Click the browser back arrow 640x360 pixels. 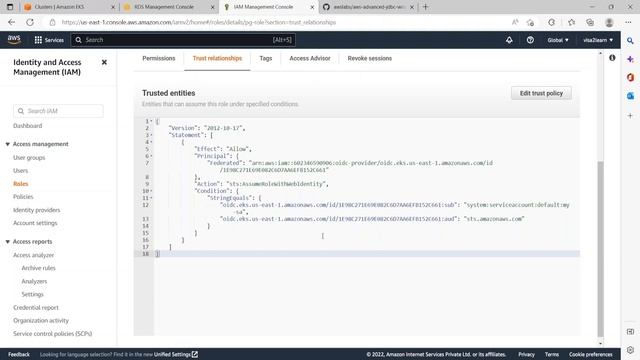tap(11, 22)
